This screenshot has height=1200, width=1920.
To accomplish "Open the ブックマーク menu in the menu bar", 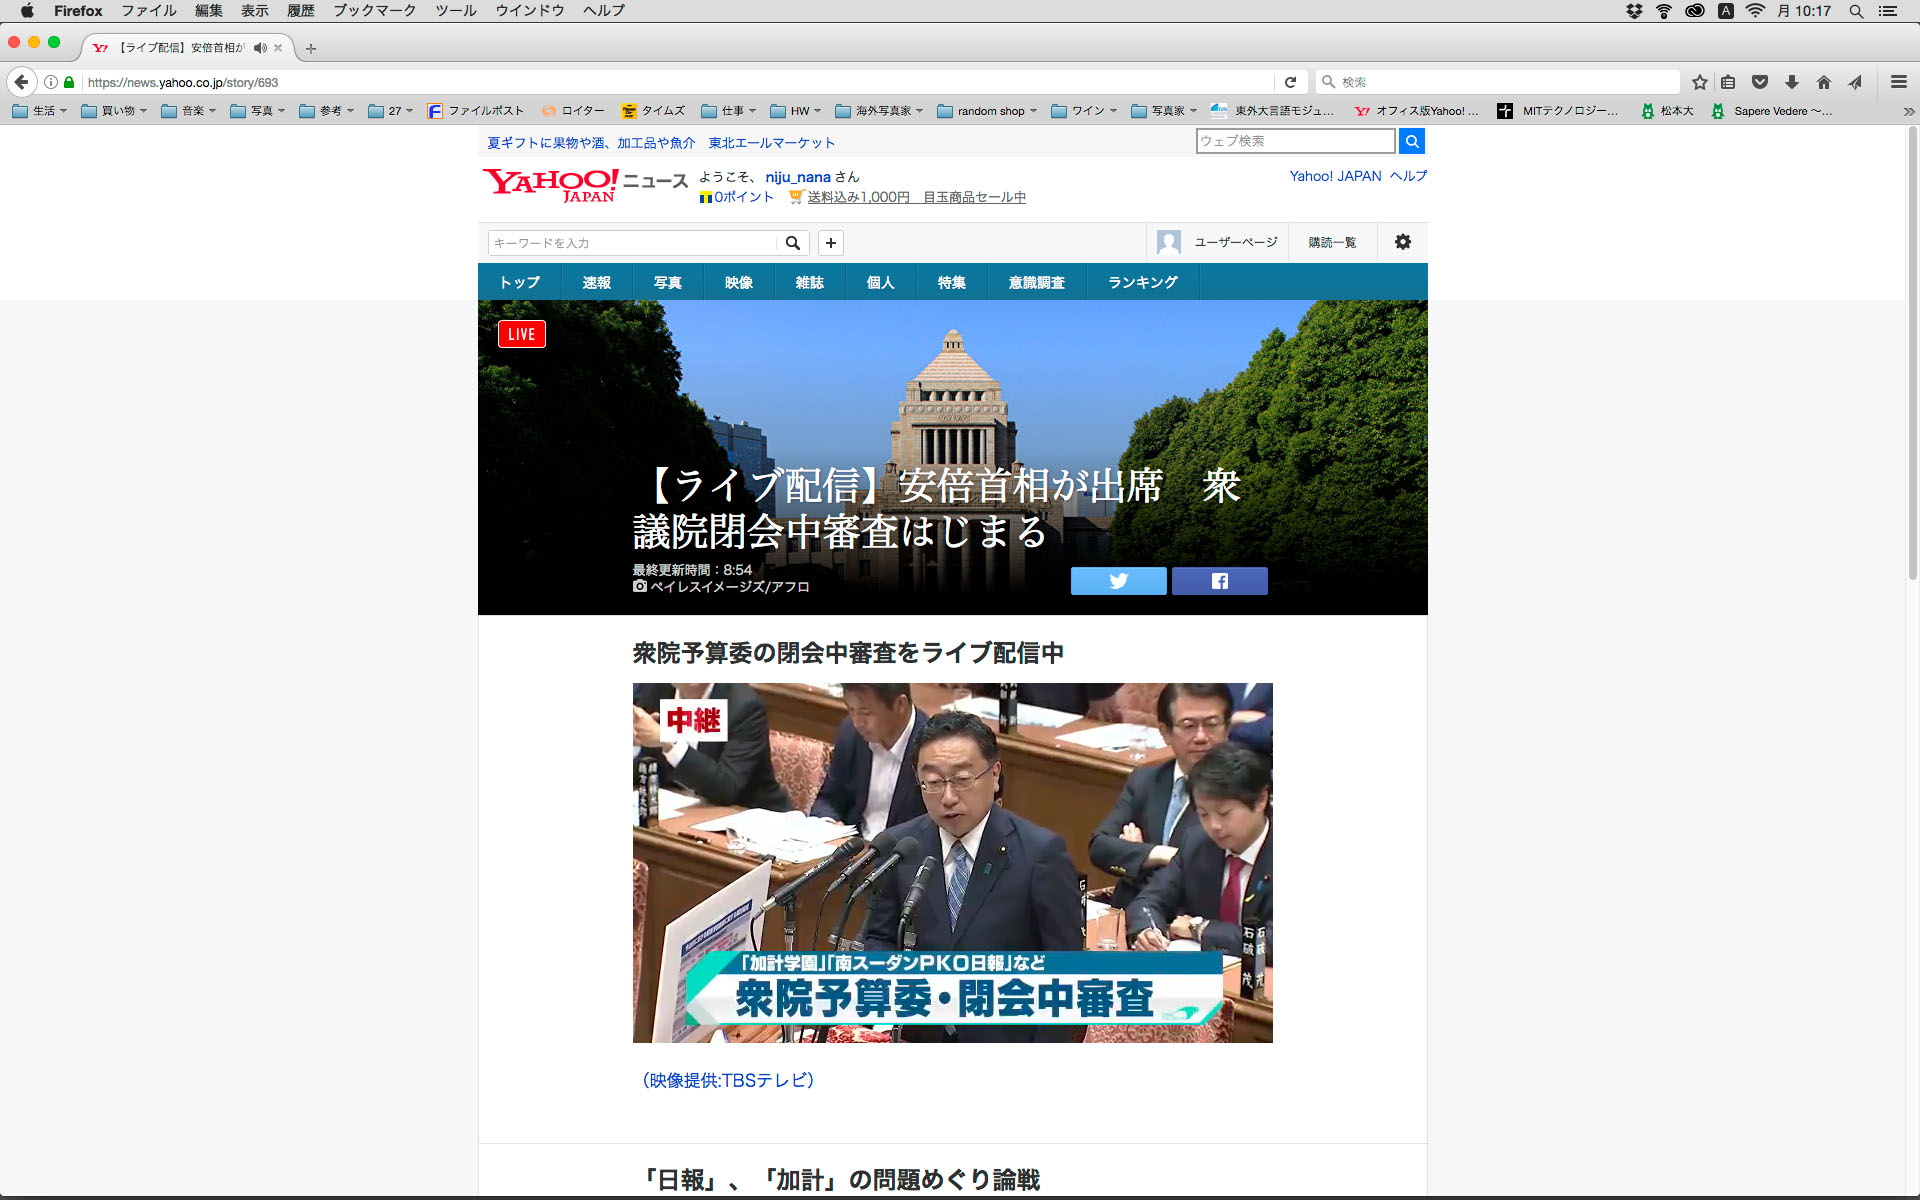I will point(374,11).
